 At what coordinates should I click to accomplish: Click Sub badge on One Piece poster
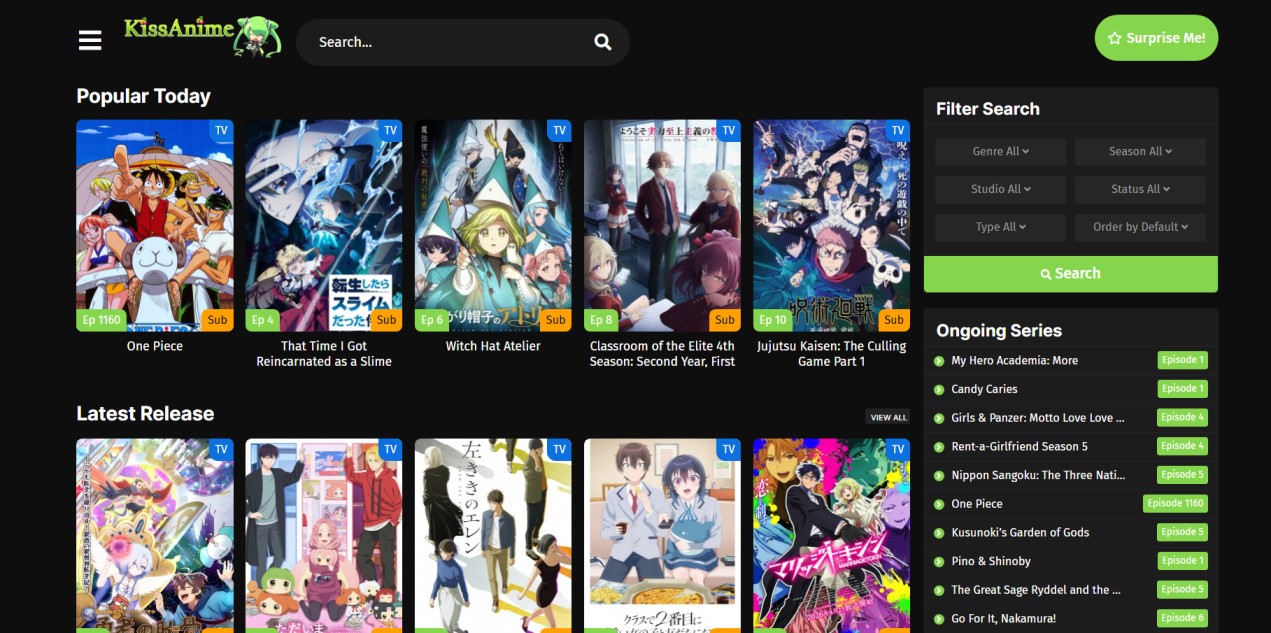click(217, 320)
